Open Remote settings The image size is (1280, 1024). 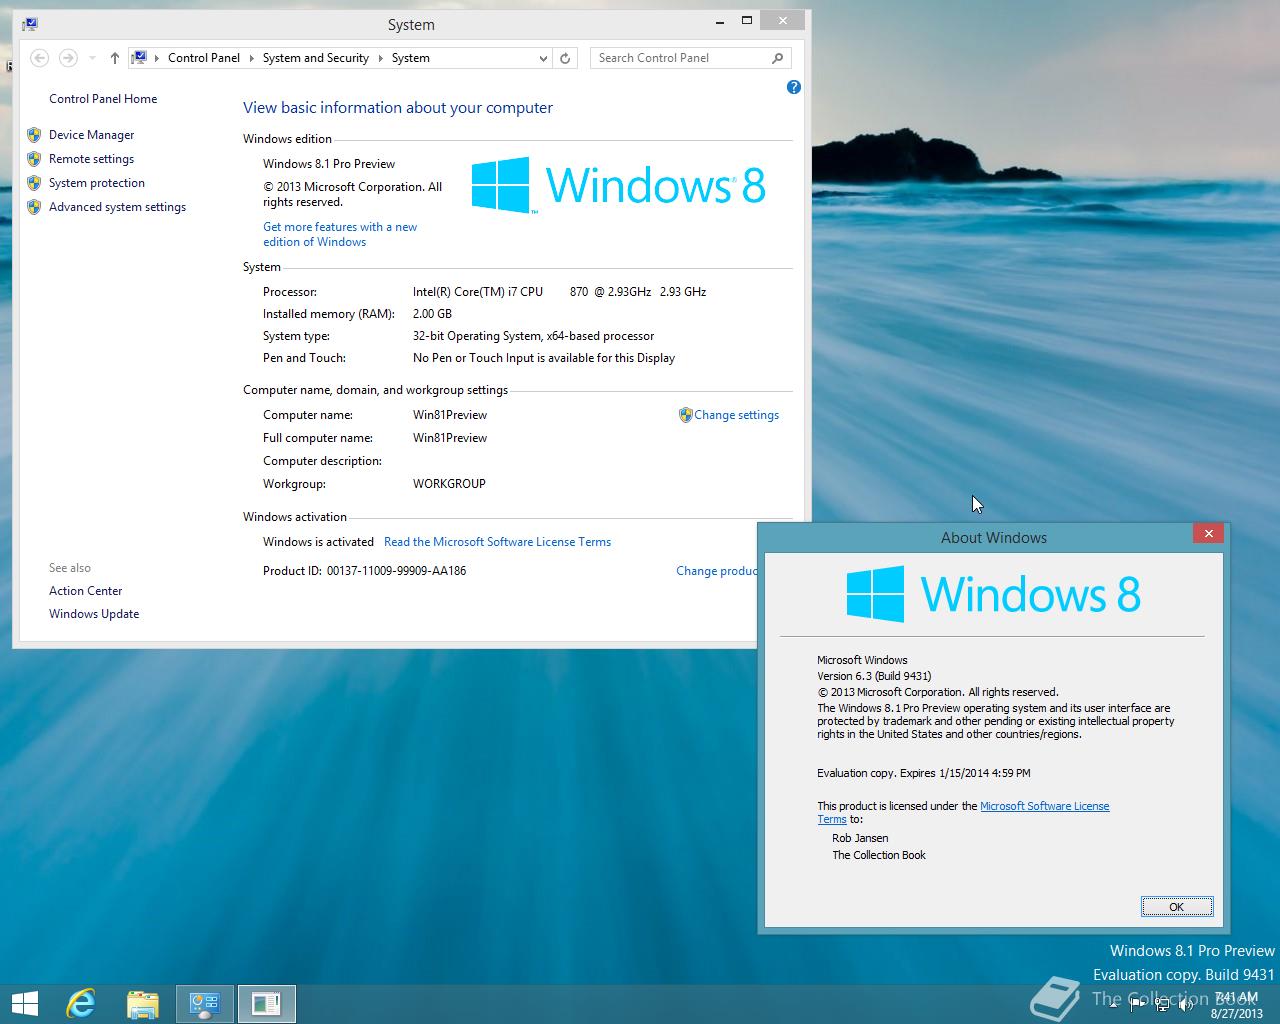(91, 159)
